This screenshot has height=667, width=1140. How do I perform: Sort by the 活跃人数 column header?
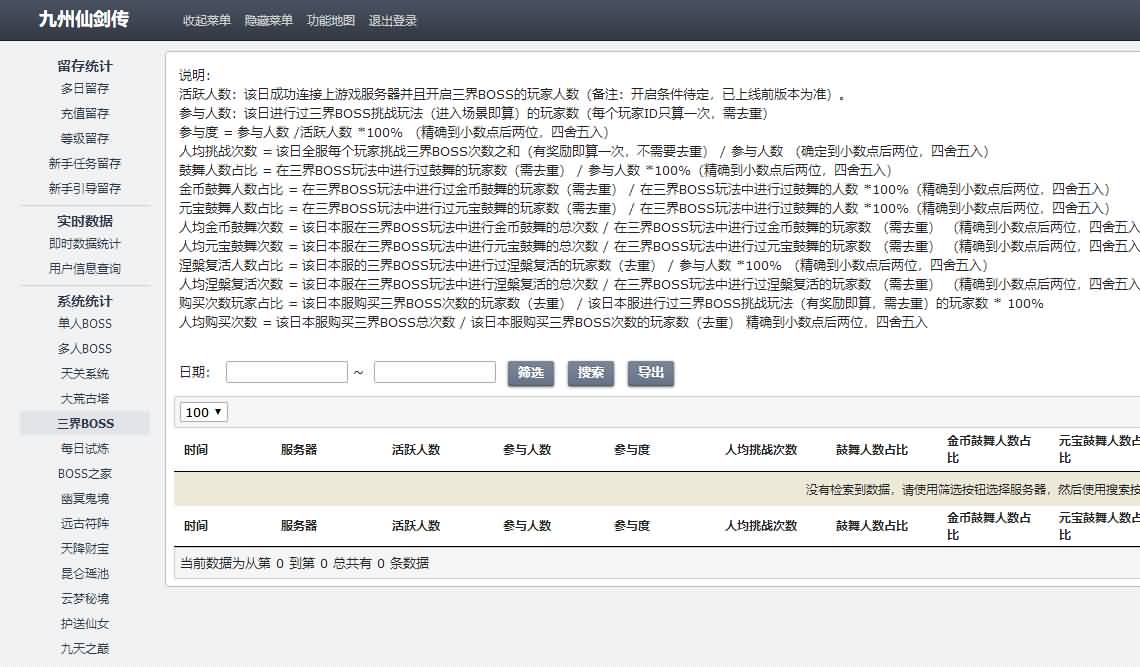pyautogui.click(x=415, y=450)
